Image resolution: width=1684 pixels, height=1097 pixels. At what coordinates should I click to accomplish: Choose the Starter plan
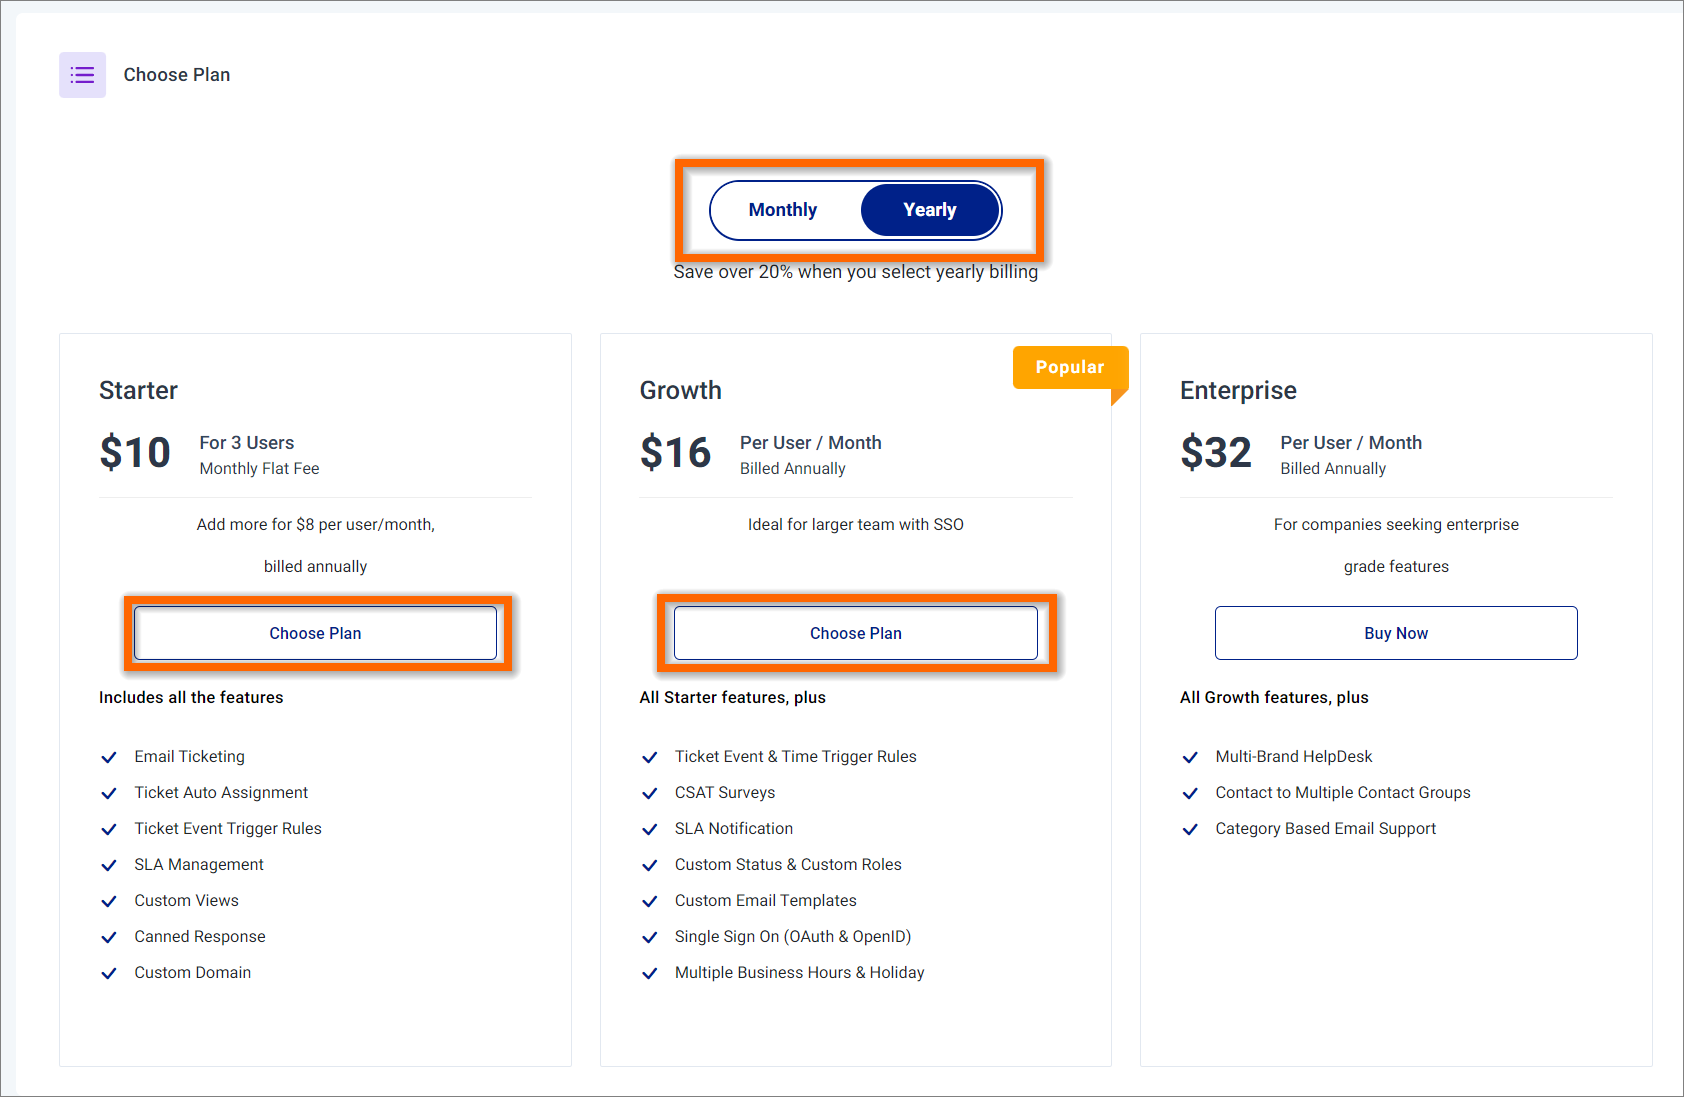[x=316, y=633]
